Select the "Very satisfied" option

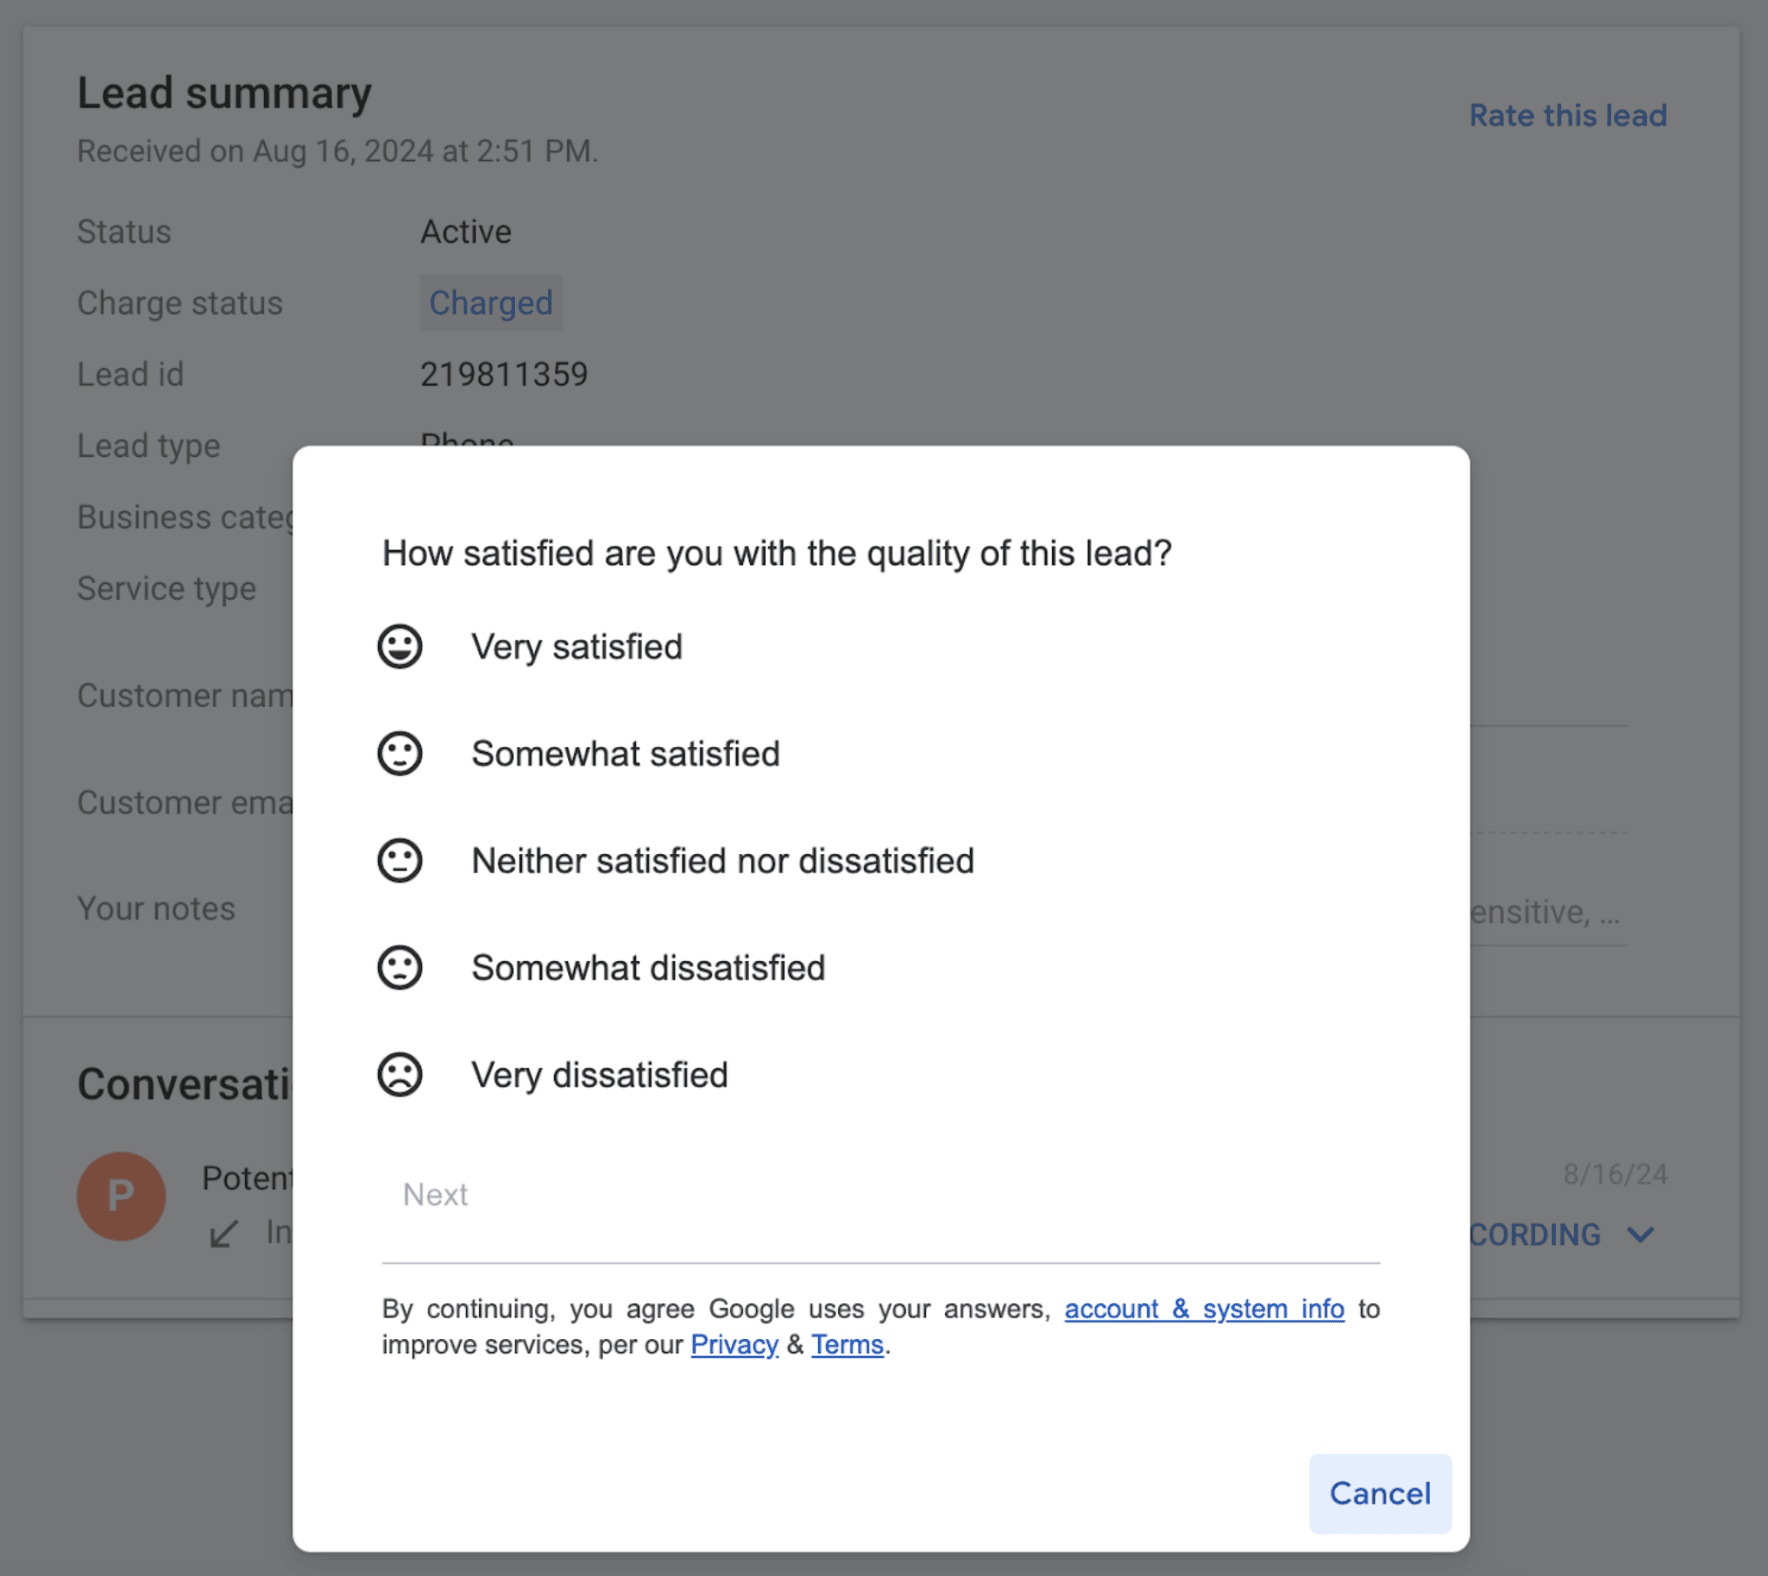(577, 647)
